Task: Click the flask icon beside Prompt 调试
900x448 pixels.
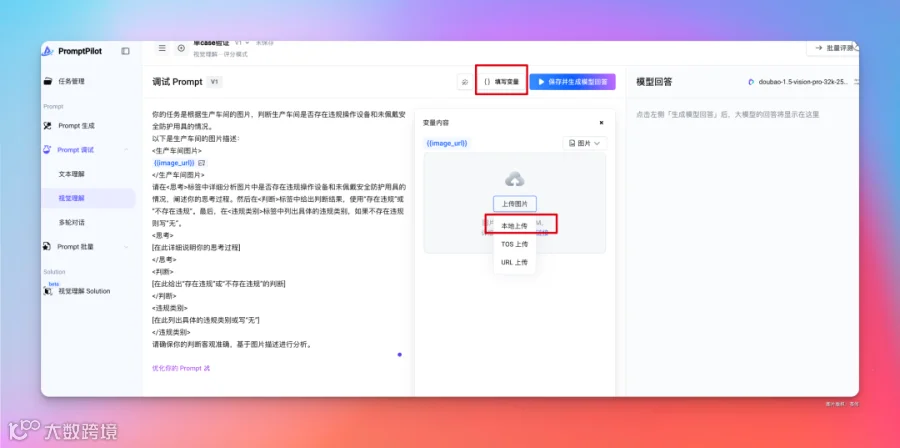Action: click(x=48, y=150)
